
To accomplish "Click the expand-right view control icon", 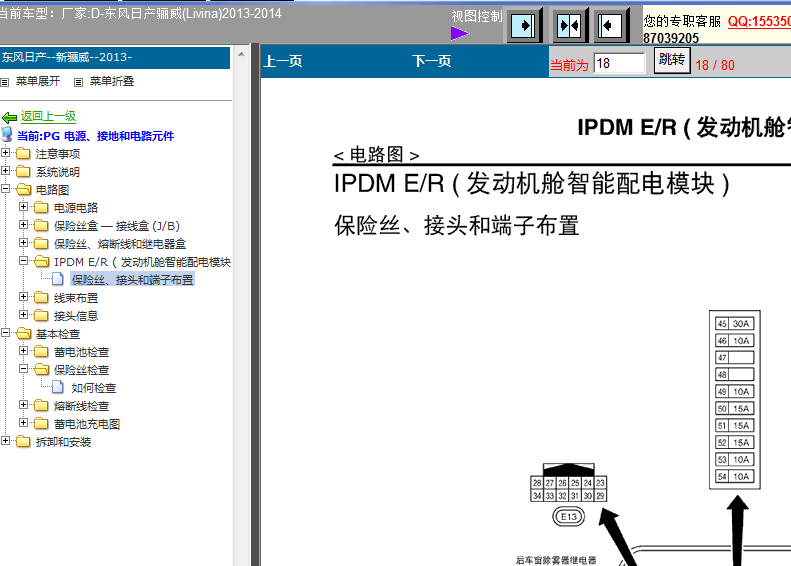I will pyautogui.click(x=524, y=25).
